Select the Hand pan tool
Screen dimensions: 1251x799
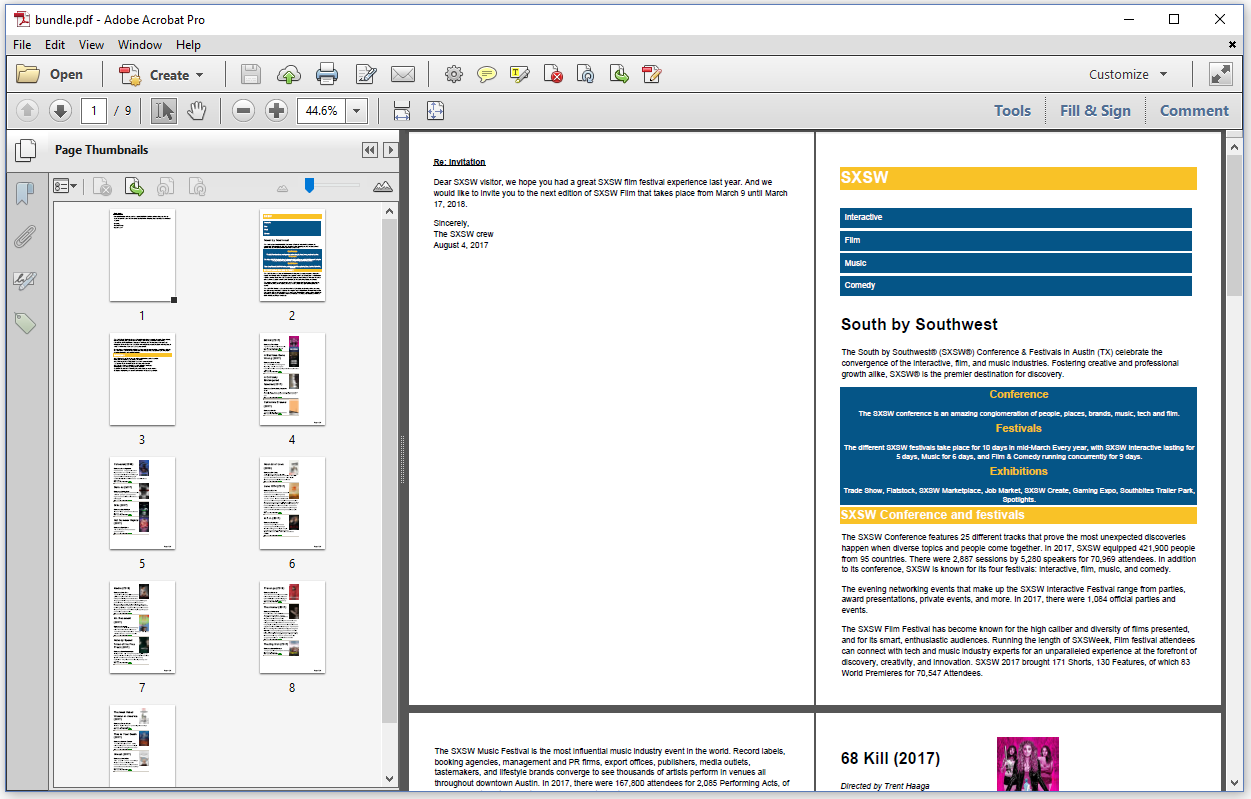(196, 111)
